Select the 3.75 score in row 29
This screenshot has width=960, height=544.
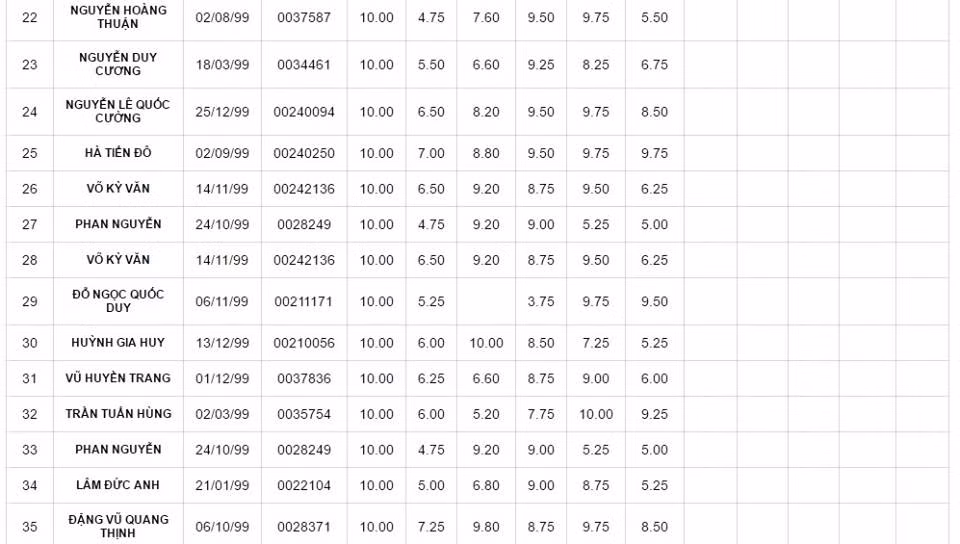tap(541, 301)
